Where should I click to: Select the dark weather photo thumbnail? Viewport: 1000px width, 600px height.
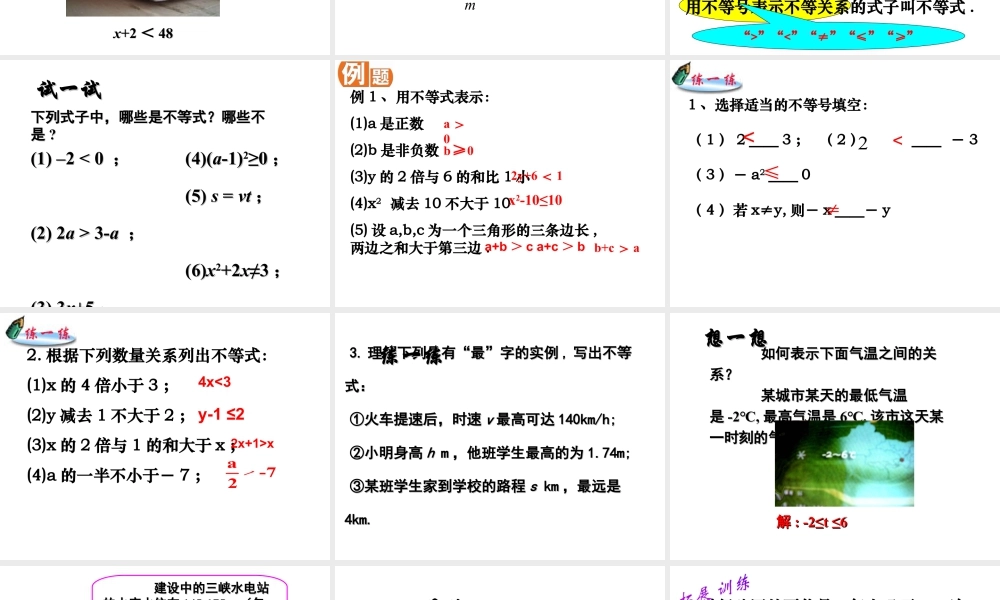[843, 465]
